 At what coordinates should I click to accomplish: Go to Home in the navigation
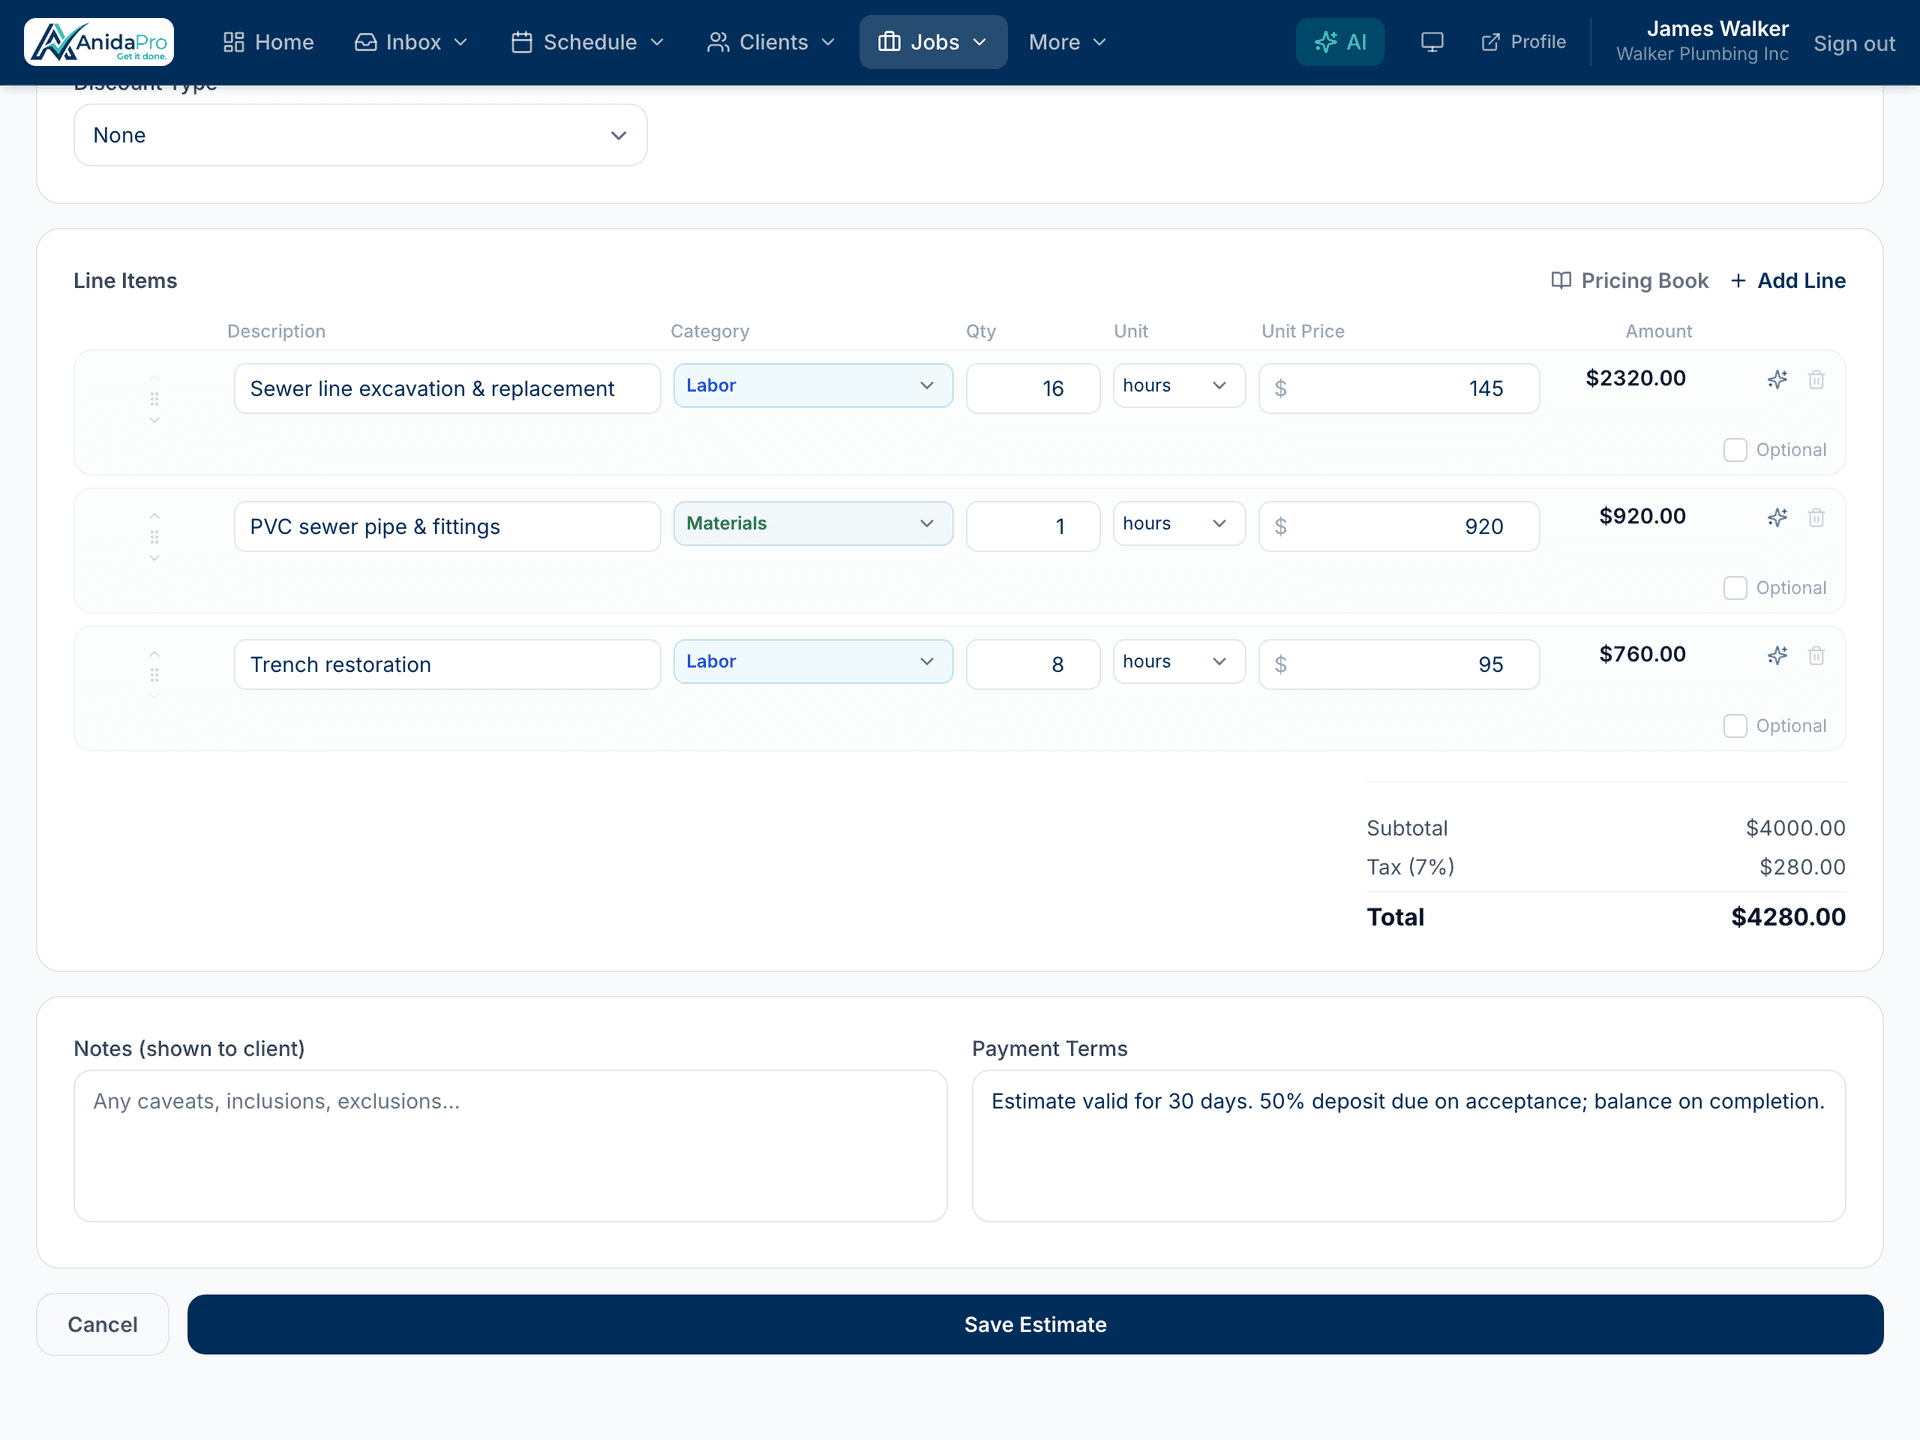(268, 42)
